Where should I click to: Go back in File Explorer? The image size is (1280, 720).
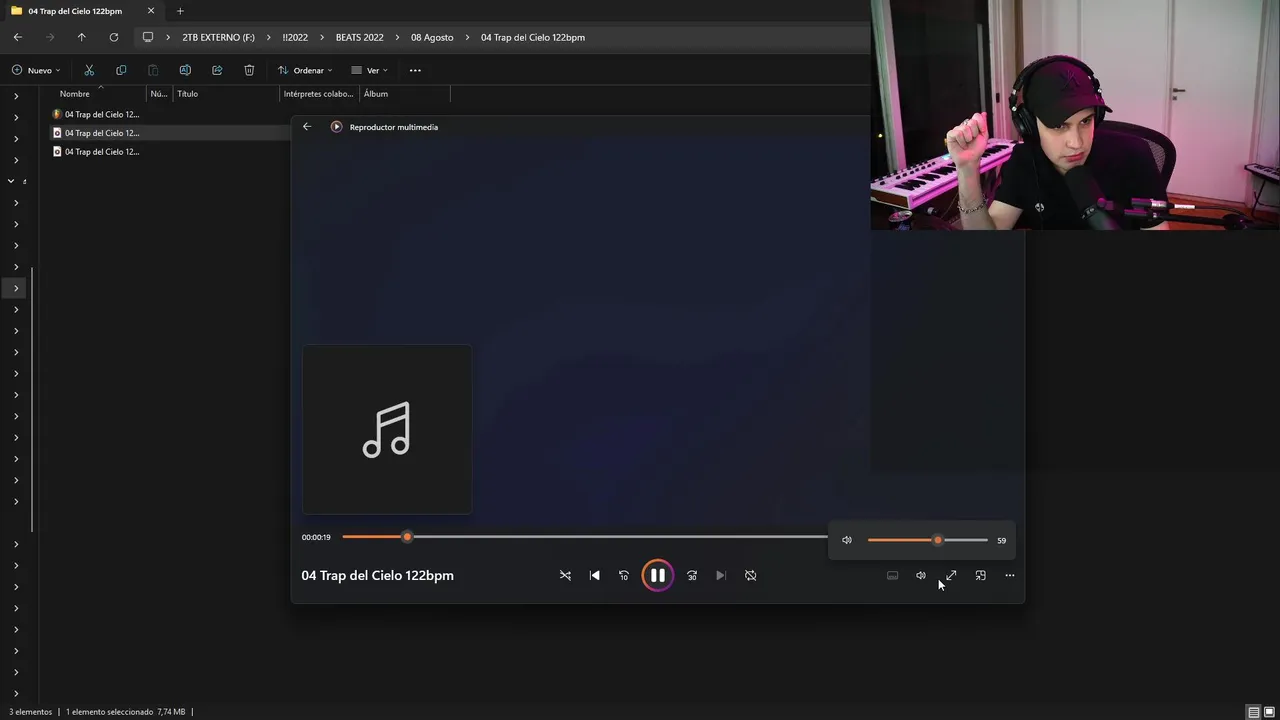(18, 37)
